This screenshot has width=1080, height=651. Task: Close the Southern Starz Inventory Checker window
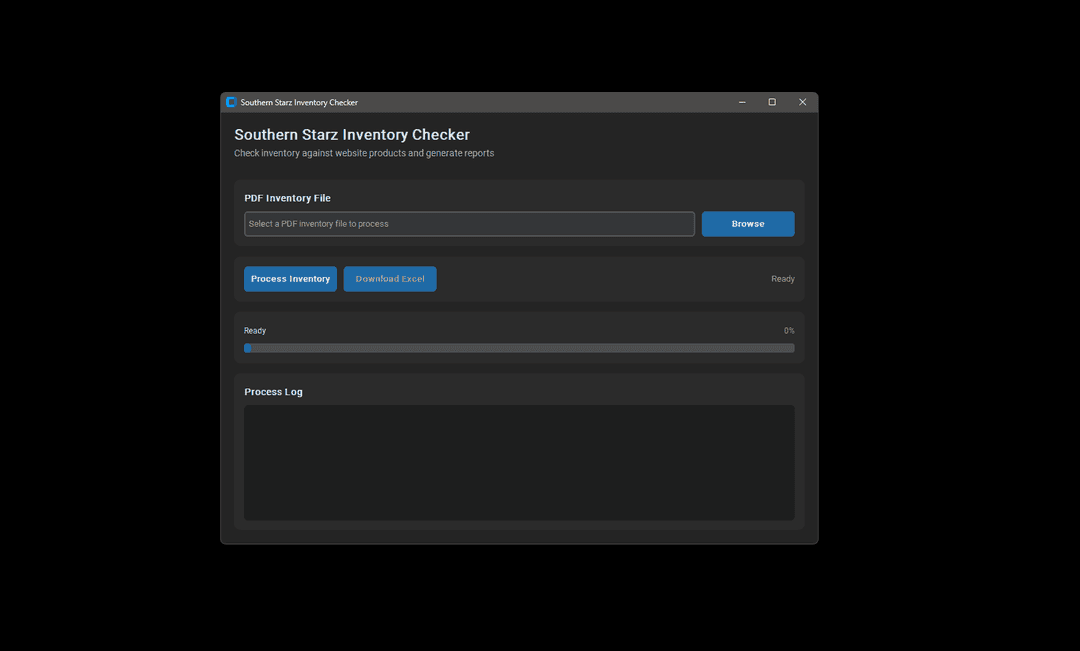[802, 102]
